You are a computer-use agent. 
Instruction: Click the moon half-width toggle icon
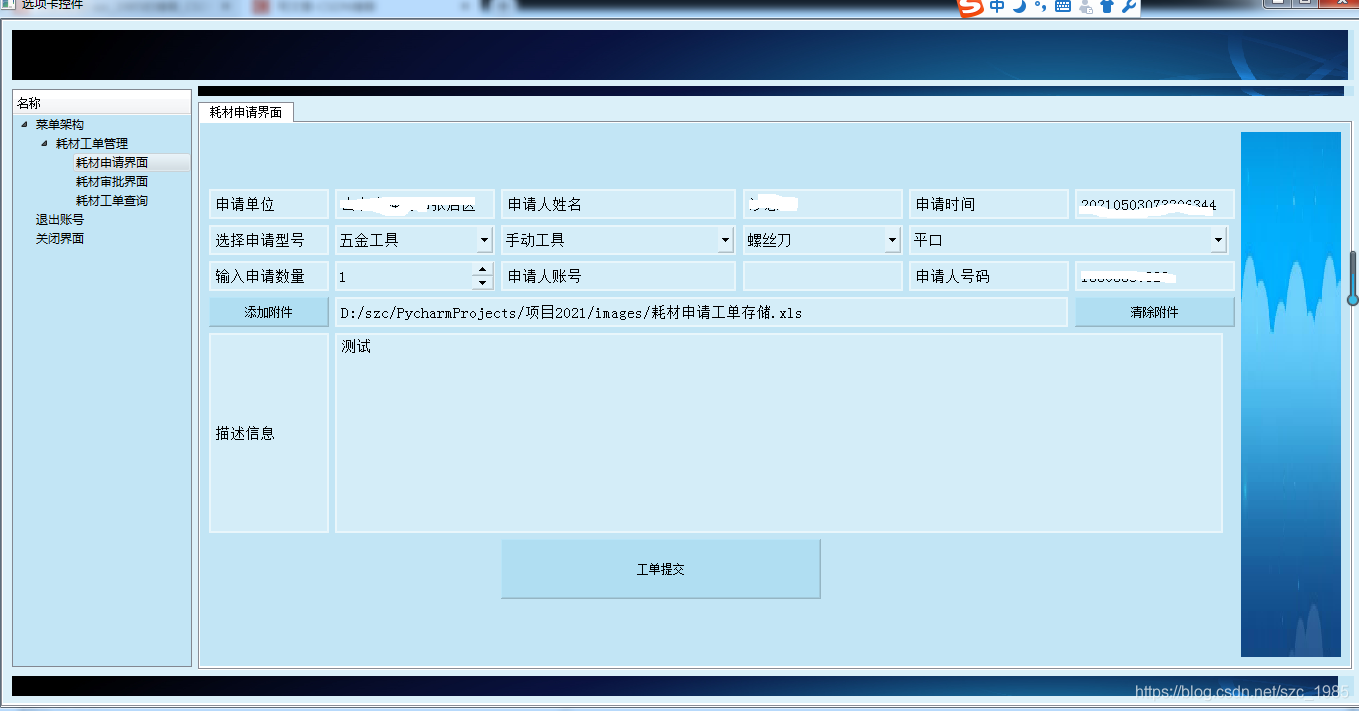(x=1019, y=6)
